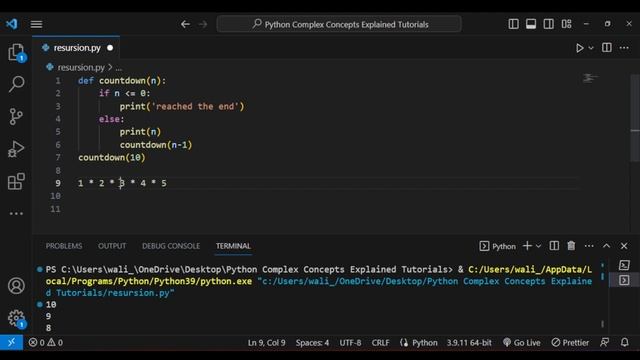Click Ln 9, Col 9 indicator
Screen dimensions: 640x360
(x=267, y=342)
